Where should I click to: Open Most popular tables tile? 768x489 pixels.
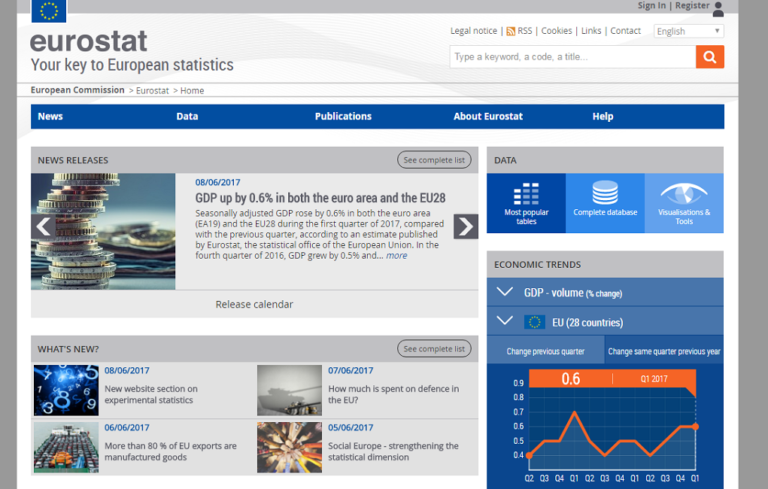(526, 203)
